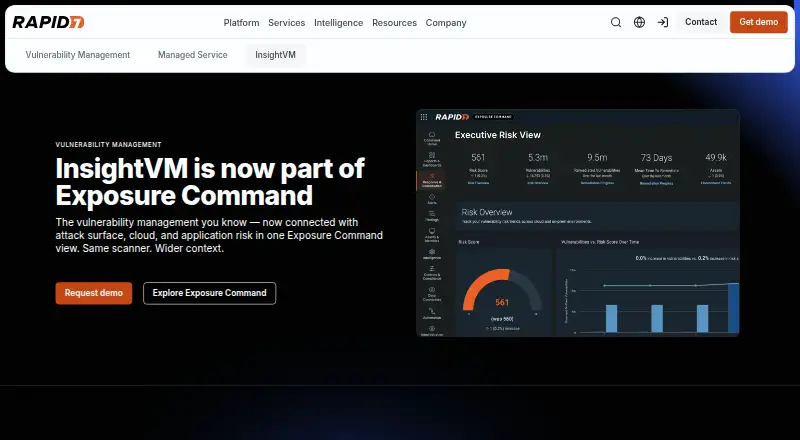Select the Alerts icon in dashboard sidebar
The image size is (800, 440).
point(432,199)
